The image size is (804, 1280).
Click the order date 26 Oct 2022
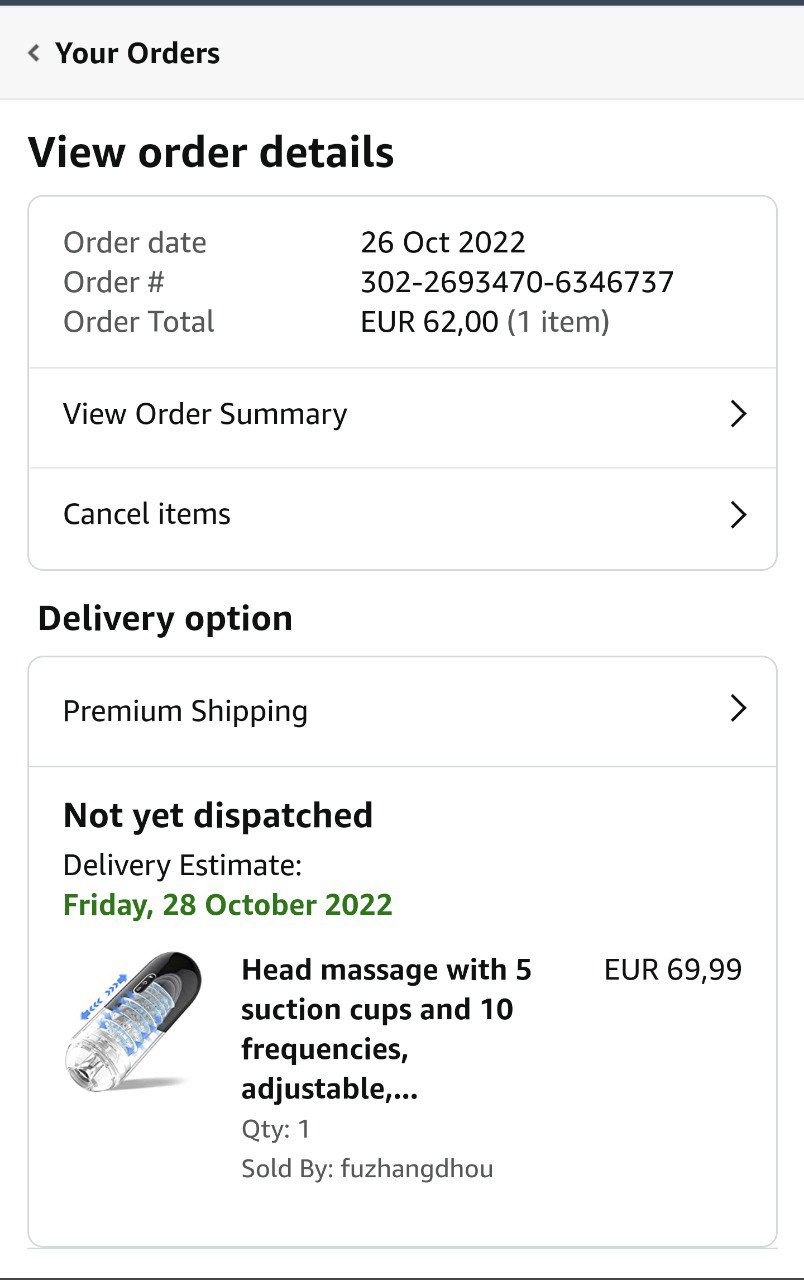point(443,242)
